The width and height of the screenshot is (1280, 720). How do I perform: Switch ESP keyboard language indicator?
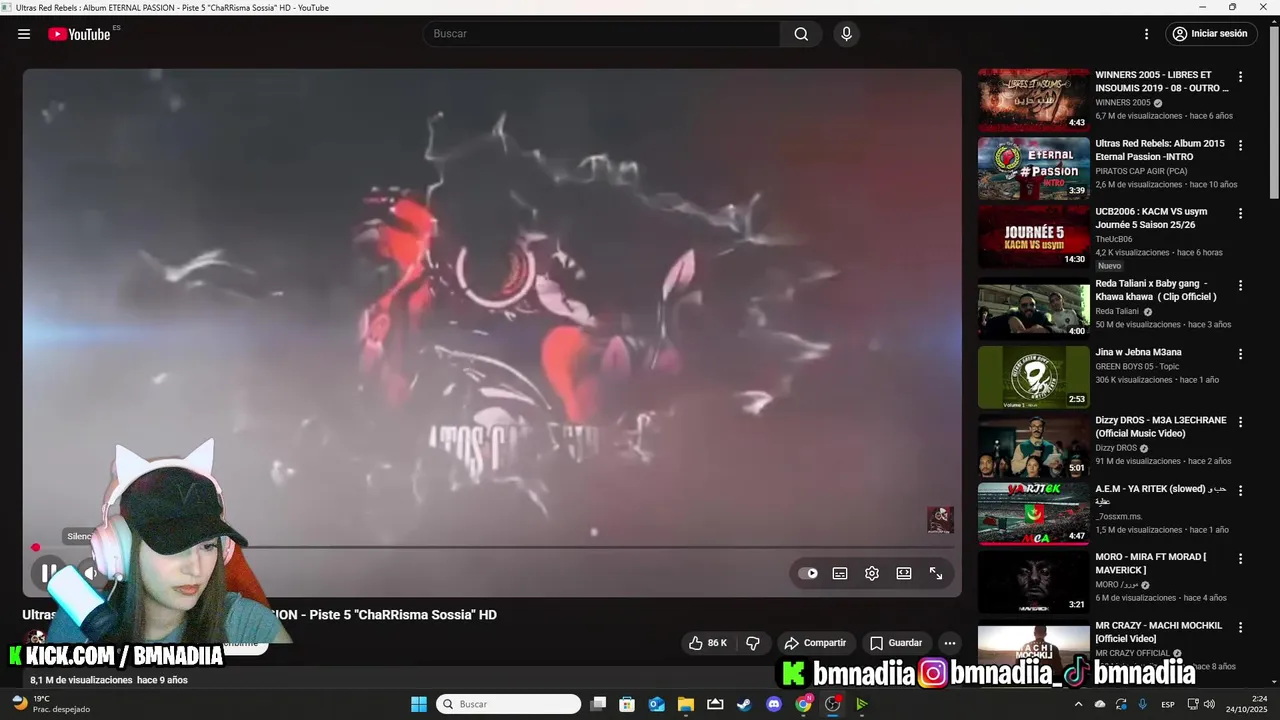coord(1168,704)
